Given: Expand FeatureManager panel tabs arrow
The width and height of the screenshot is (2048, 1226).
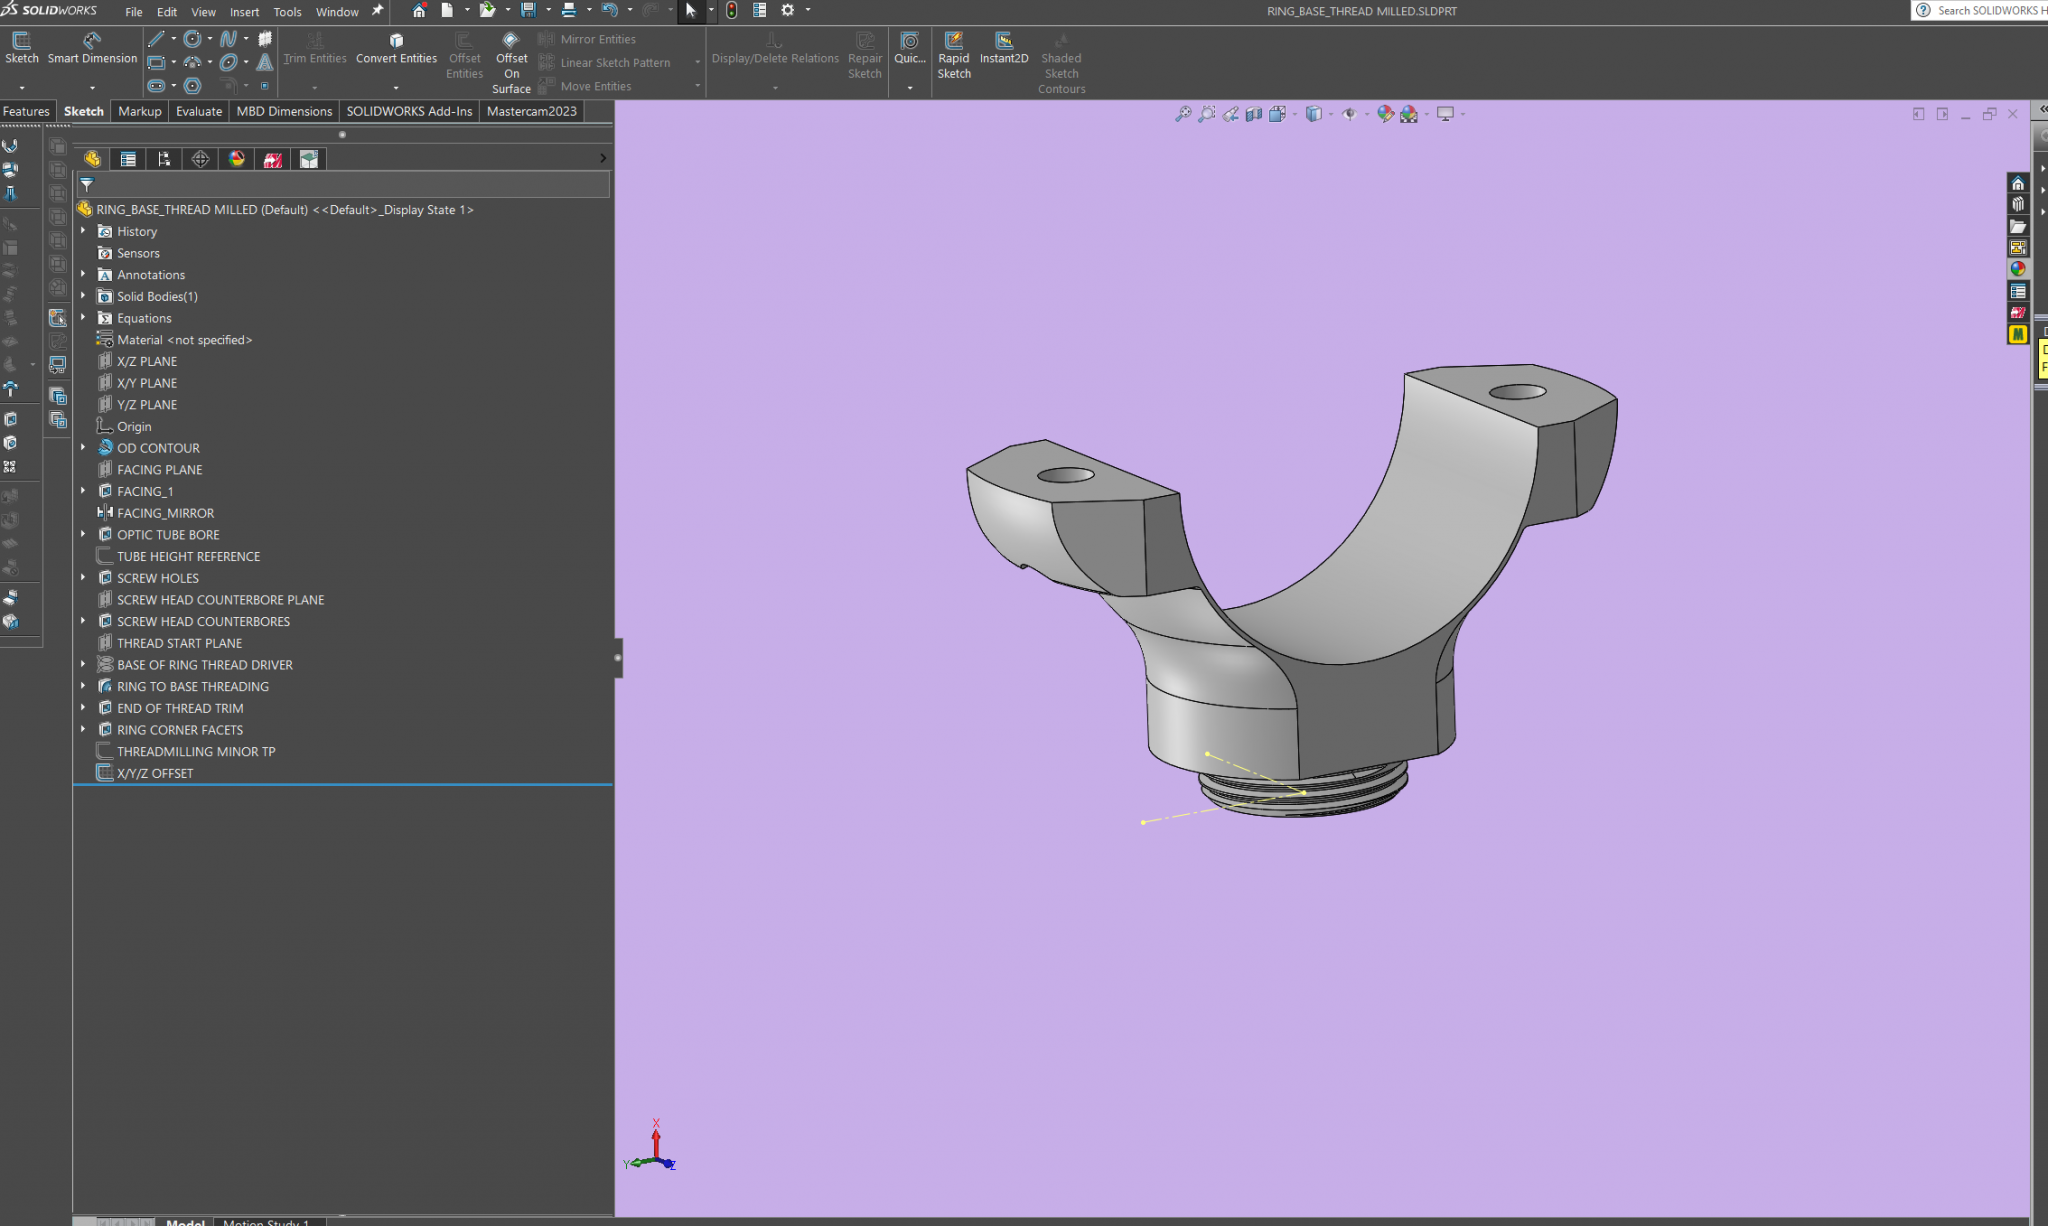Looking at the screenshot, I should (602, 158).
